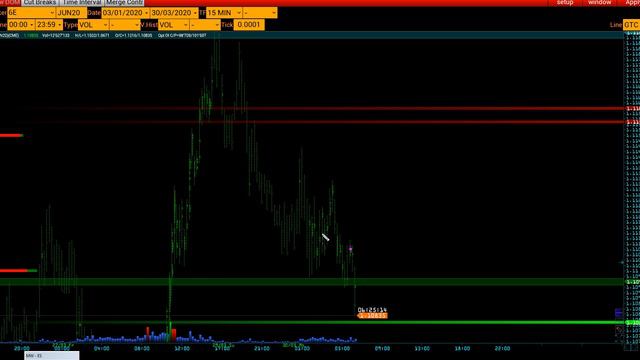Click the red volume bar near 12:00
Viewport: 640px width, 360px height.
point(174,335)
